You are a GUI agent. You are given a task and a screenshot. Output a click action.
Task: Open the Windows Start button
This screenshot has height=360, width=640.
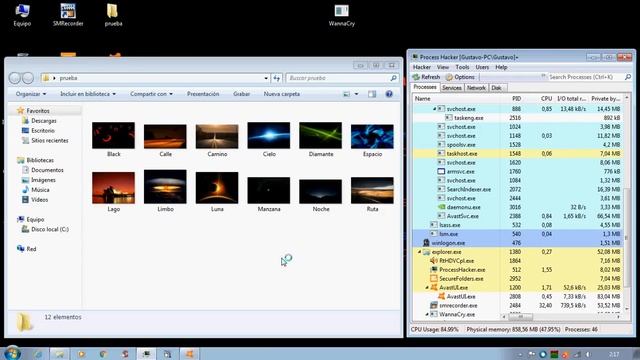pyautogui.click(x=12, y=353)
